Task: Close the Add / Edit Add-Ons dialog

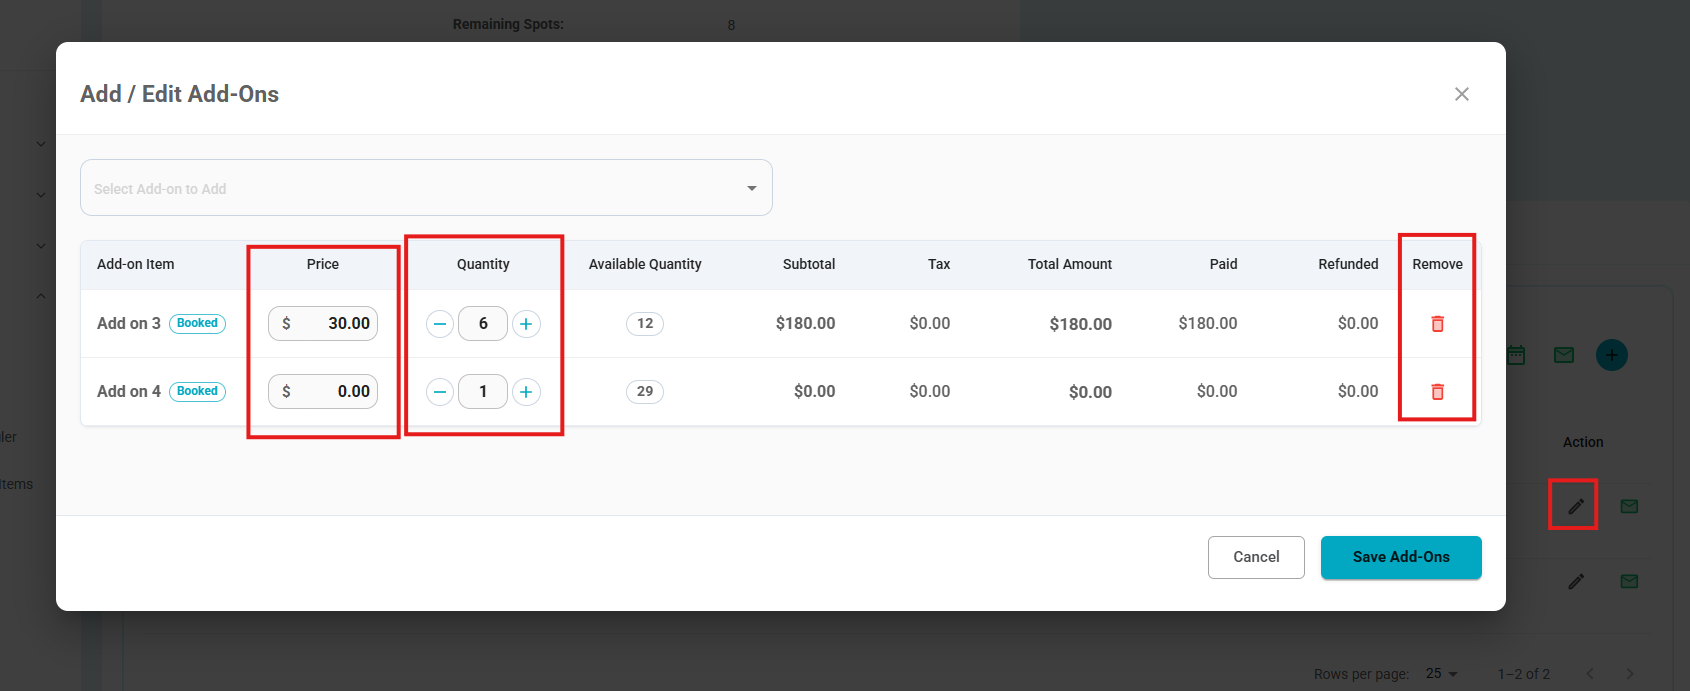Action: (x=1461, y=94)
